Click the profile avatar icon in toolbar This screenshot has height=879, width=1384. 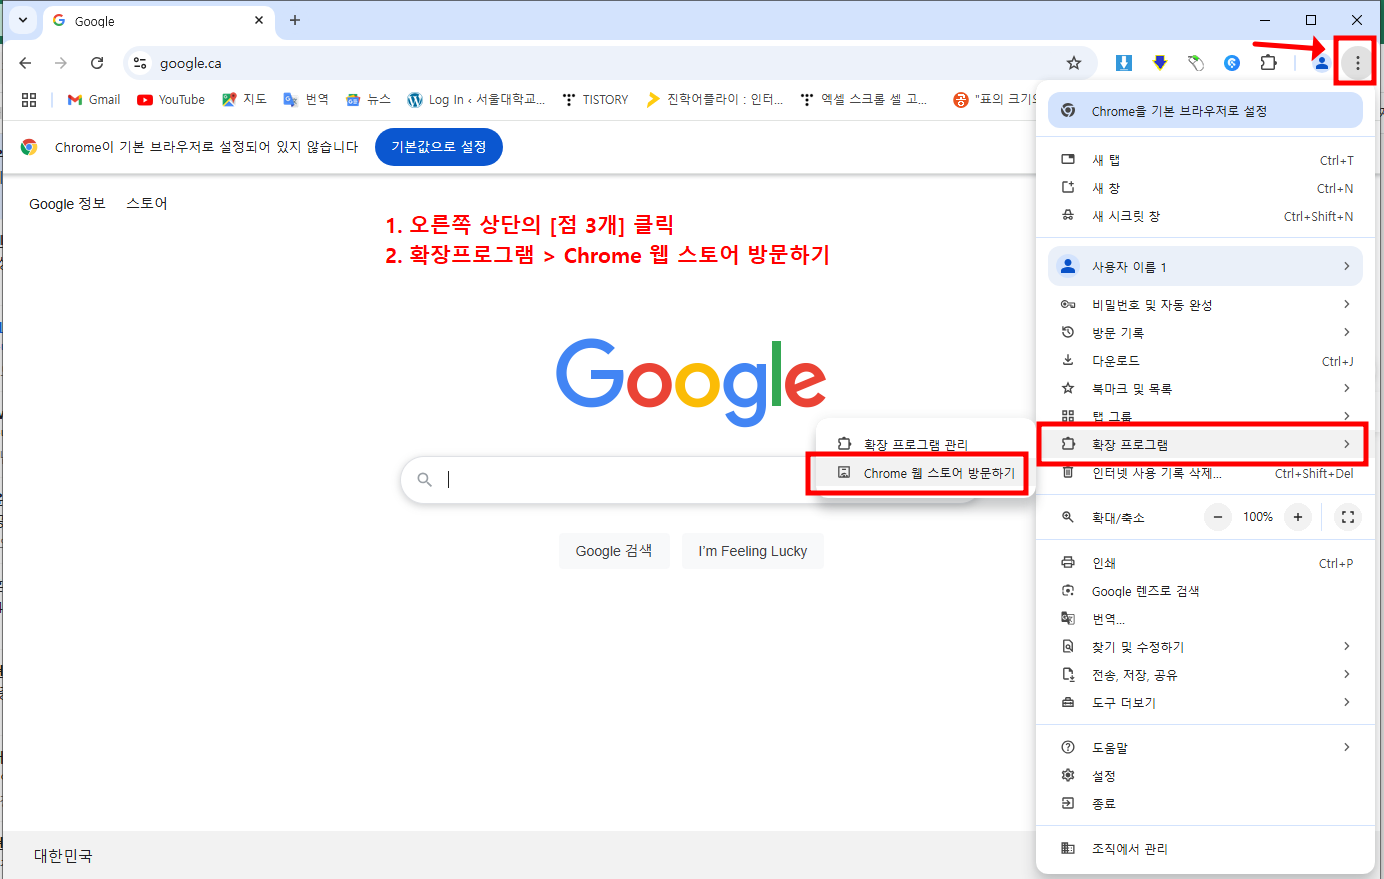pyautogui.click(x=1321, y=63)
